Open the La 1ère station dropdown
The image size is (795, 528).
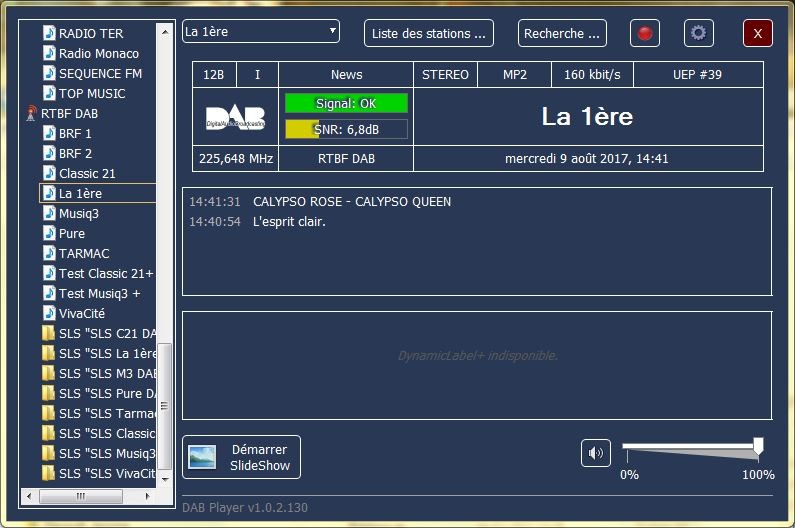tap(261, 31)
